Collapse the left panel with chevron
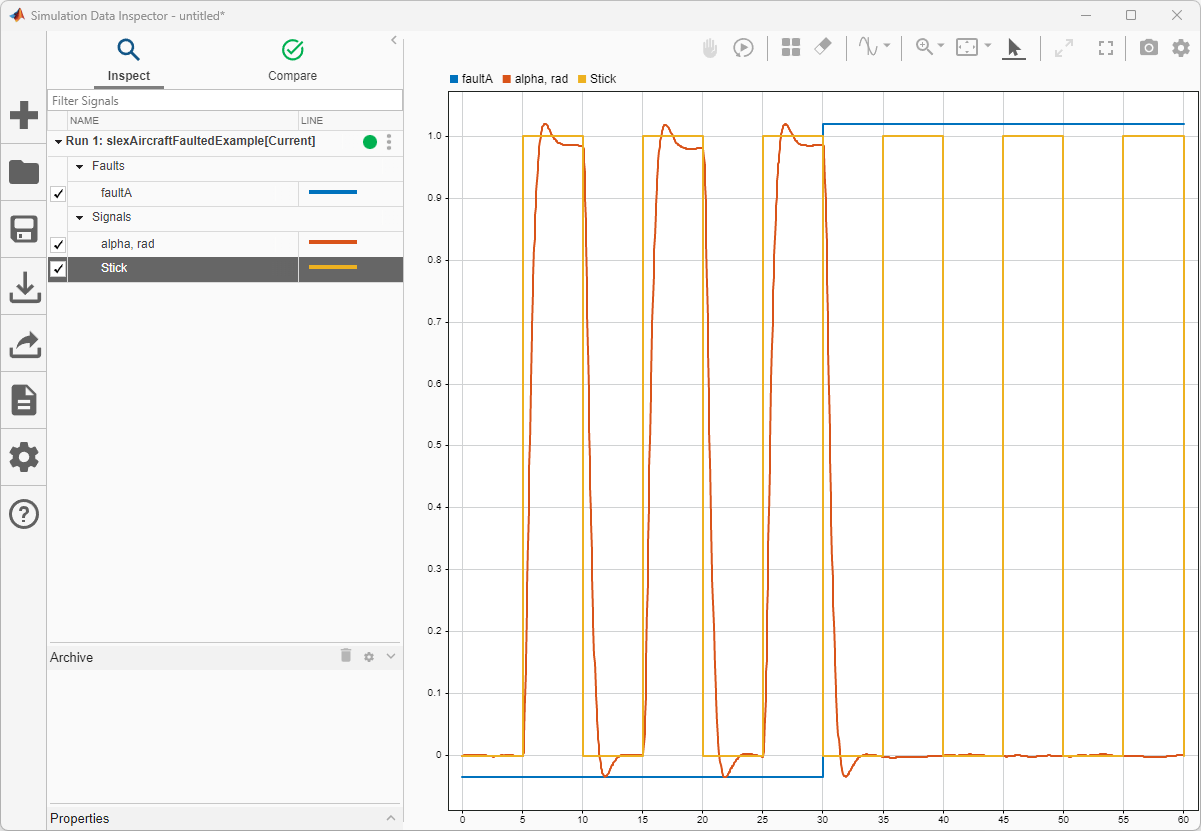The height and width of the screenshot is (831, 1201). point(394,40)
